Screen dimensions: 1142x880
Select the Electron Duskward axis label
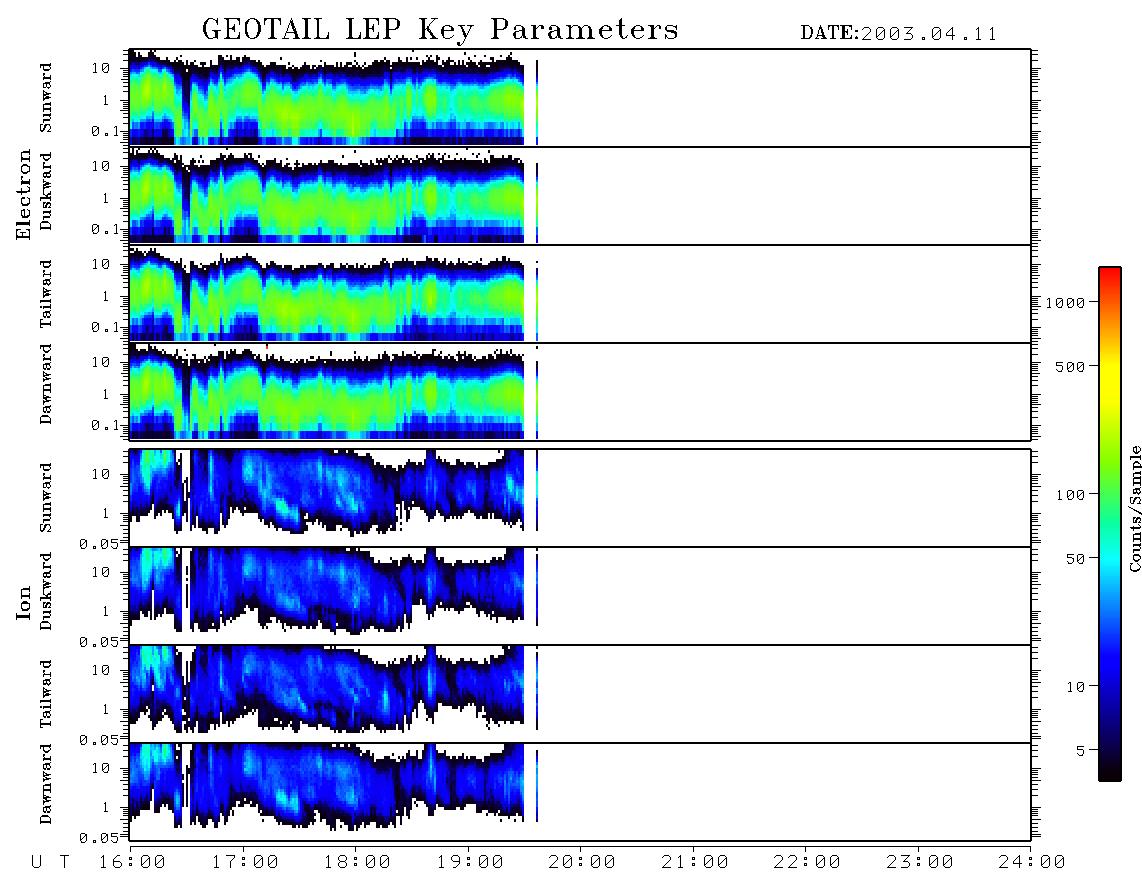[x=46, y=192]
